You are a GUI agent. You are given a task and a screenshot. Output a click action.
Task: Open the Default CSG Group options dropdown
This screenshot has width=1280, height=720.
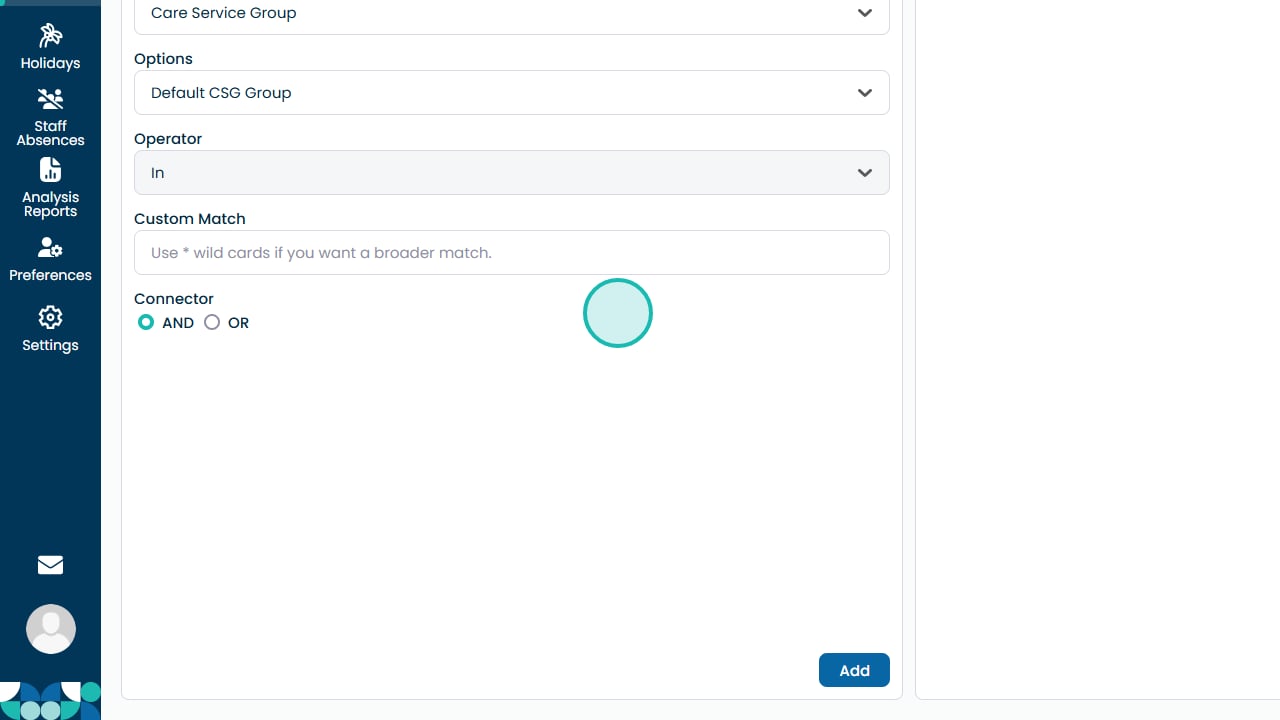tap(511, 93)
